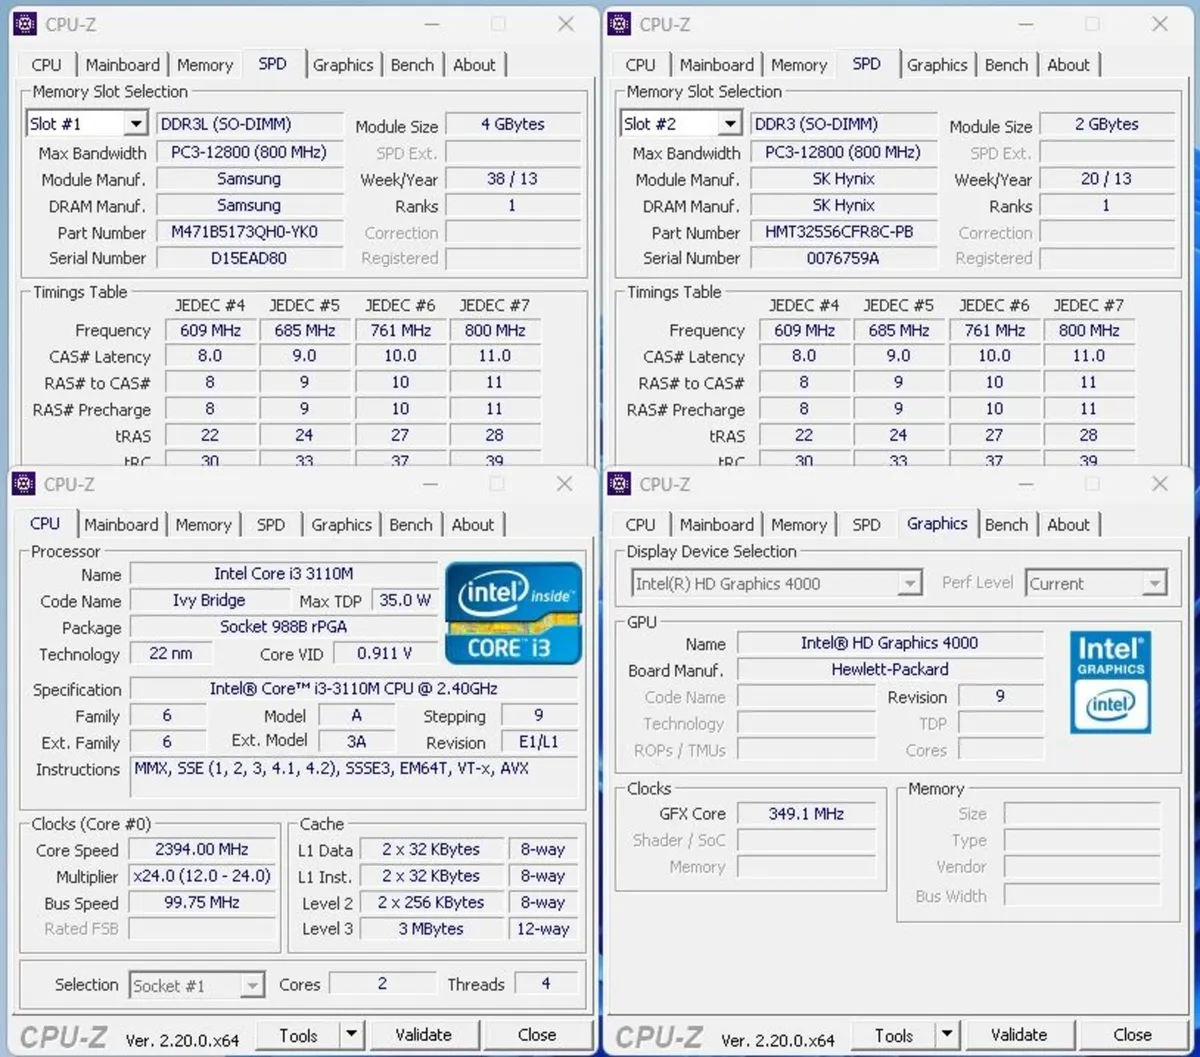Screen dimensions: 1200x1057
Task: Open About tab in the graphics window
Action: coord(1068,525)
